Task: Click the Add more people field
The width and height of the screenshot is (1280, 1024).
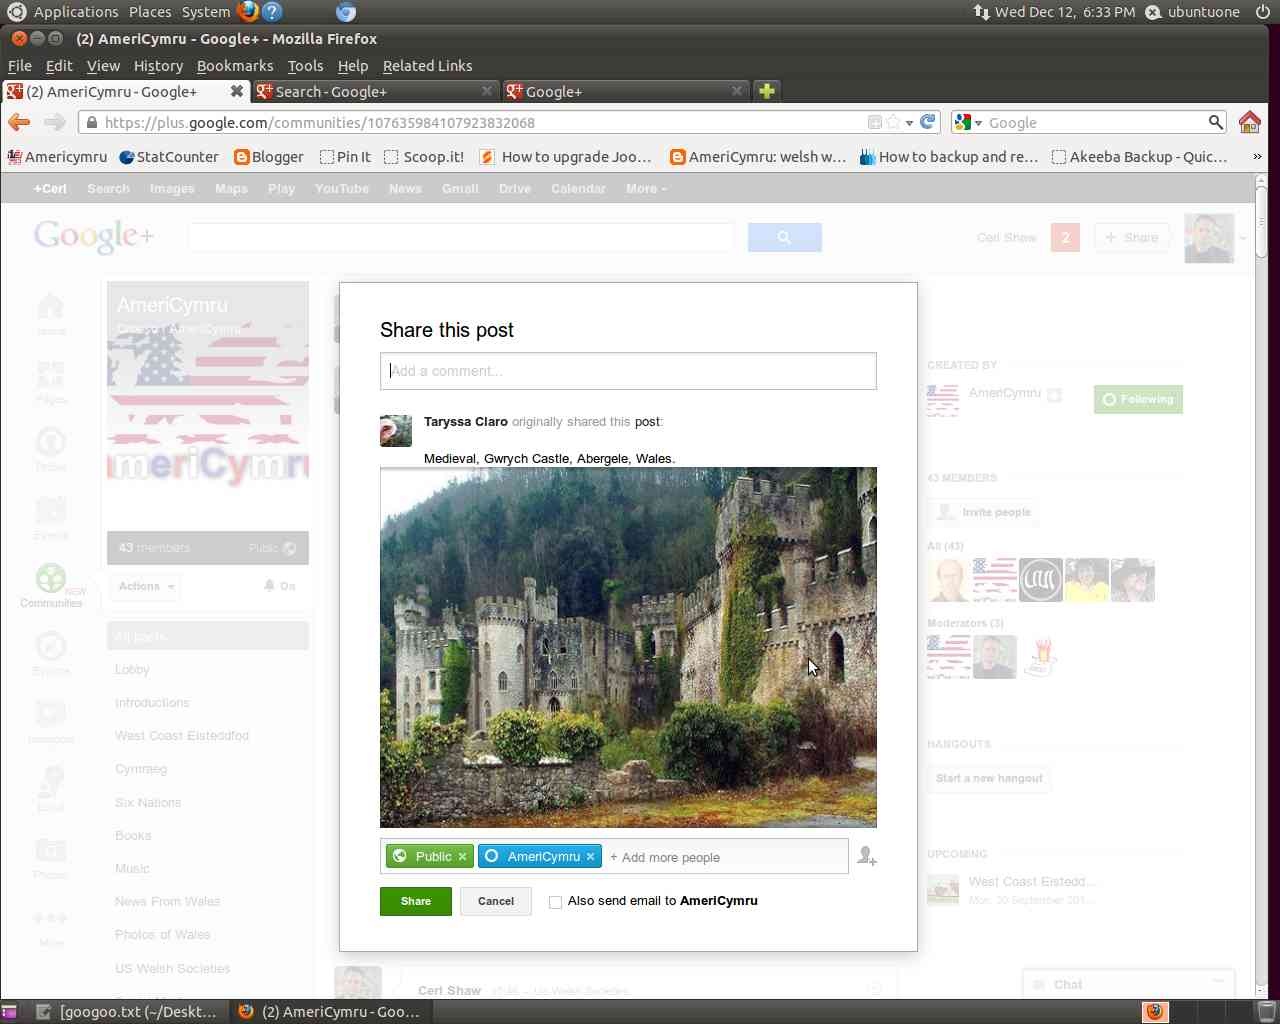Action: click(x=725, y=857)
